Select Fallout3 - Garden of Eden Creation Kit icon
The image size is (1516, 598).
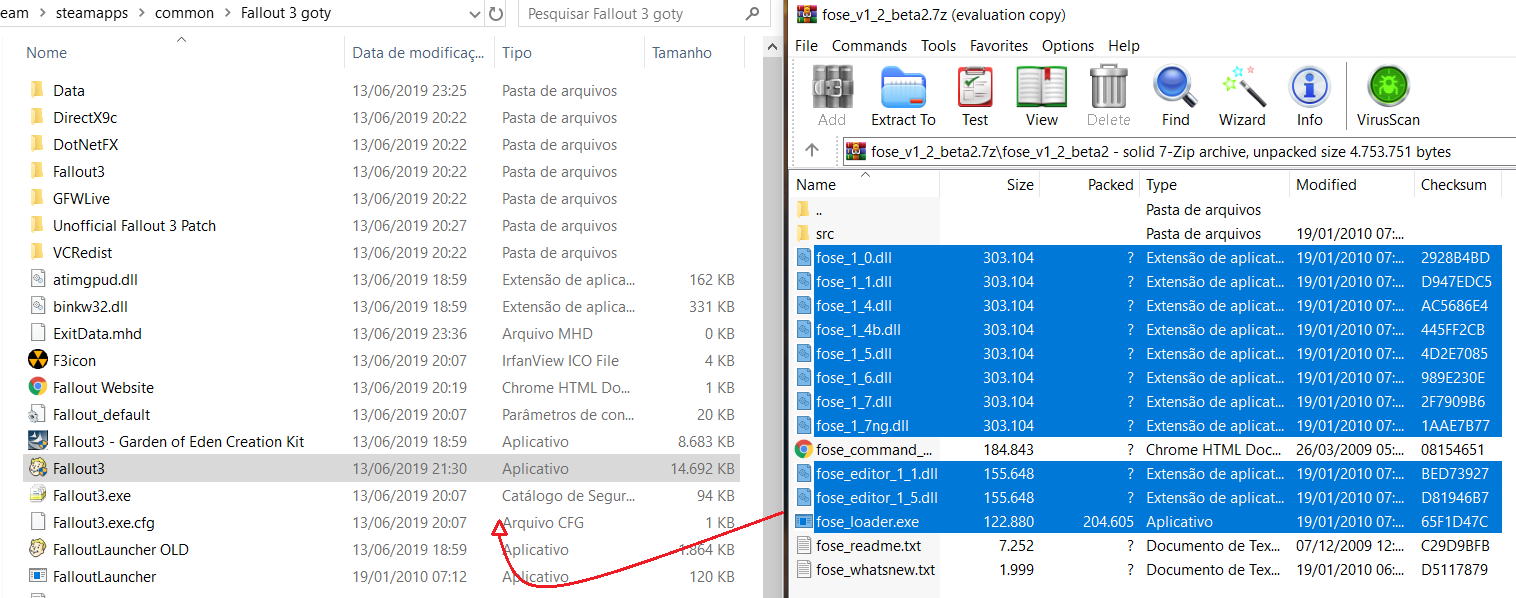pos(38,441)
